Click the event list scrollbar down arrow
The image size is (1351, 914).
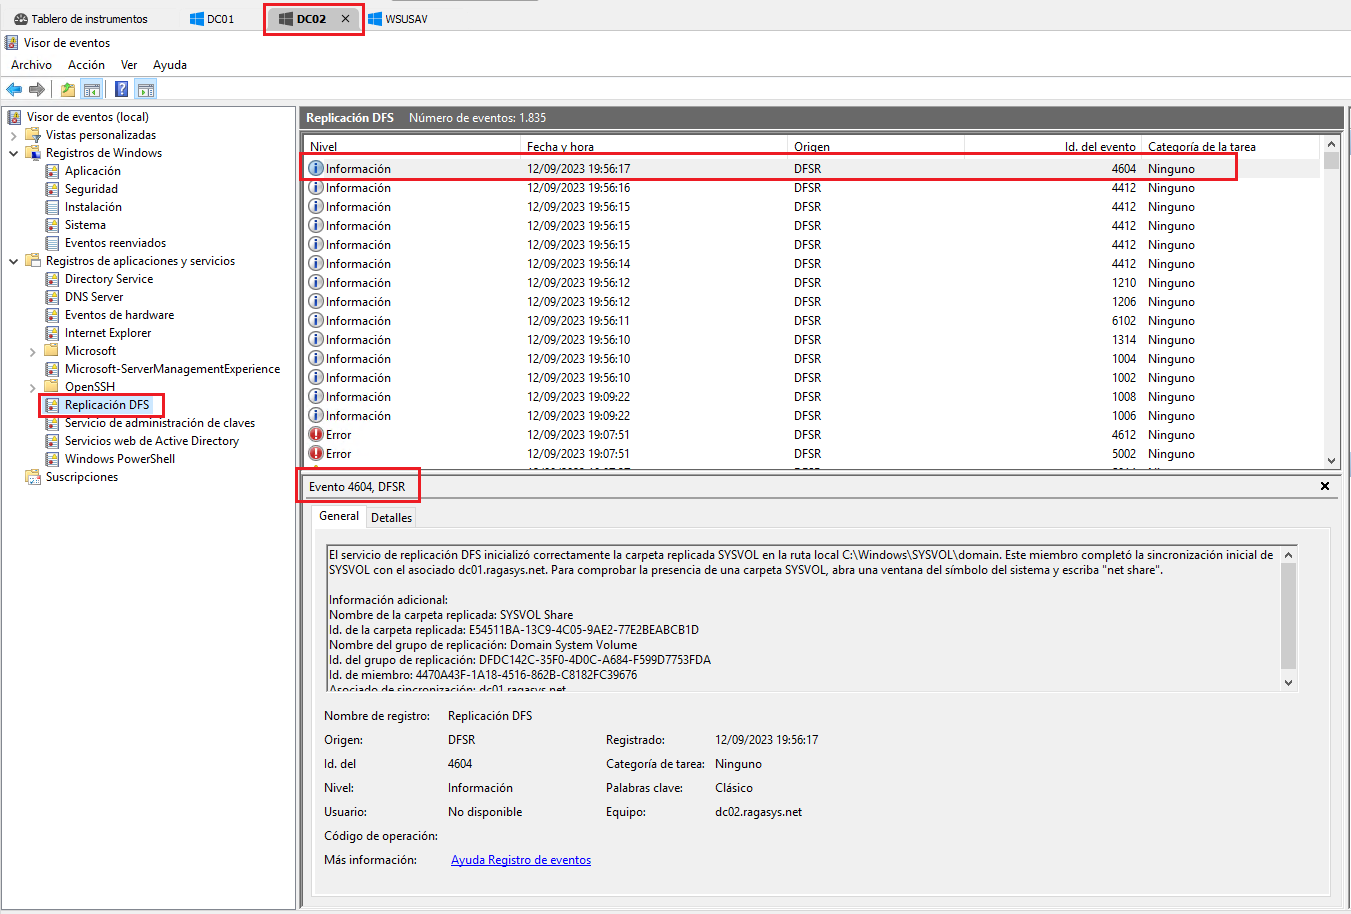pyautogui.click(x=1331, y=460)
